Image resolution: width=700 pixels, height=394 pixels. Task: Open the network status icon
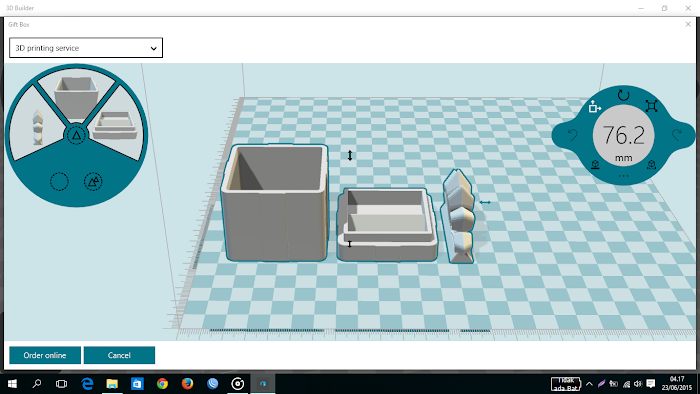pyautogui.click(x=626, y=384)
